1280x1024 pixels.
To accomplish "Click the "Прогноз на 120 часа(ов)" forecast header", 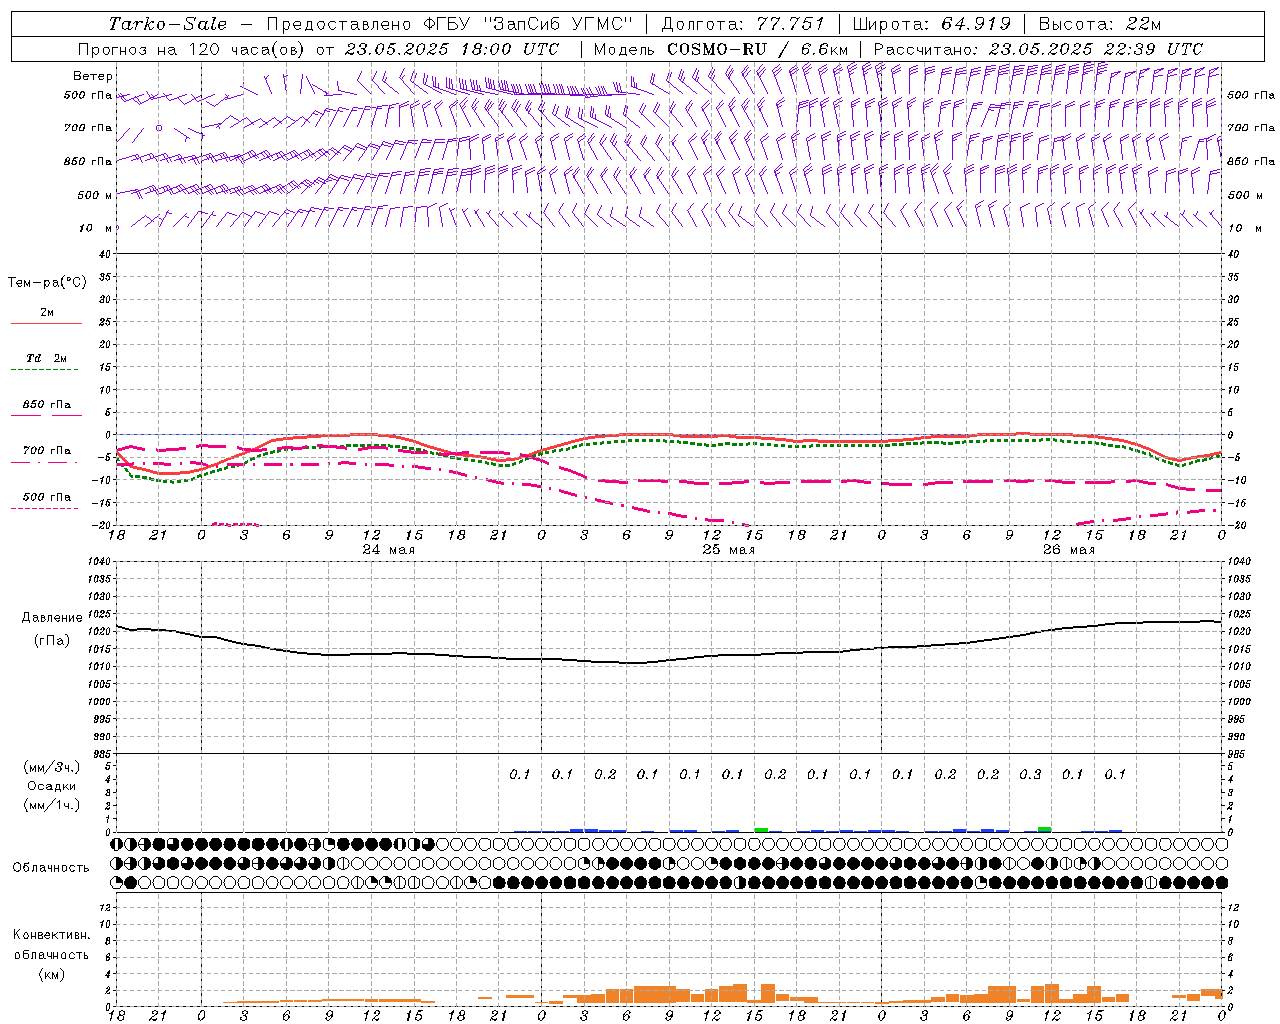I will tap(192, 49).
